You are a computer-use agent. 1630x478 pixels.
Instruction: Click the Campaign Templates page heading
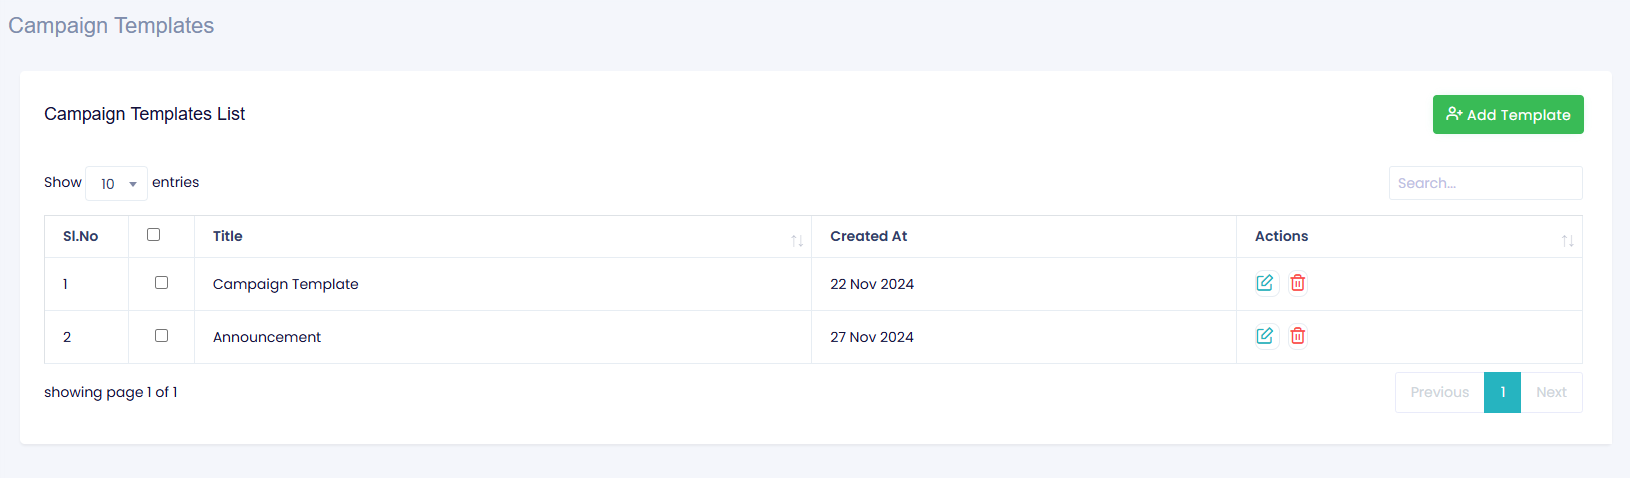111,26
